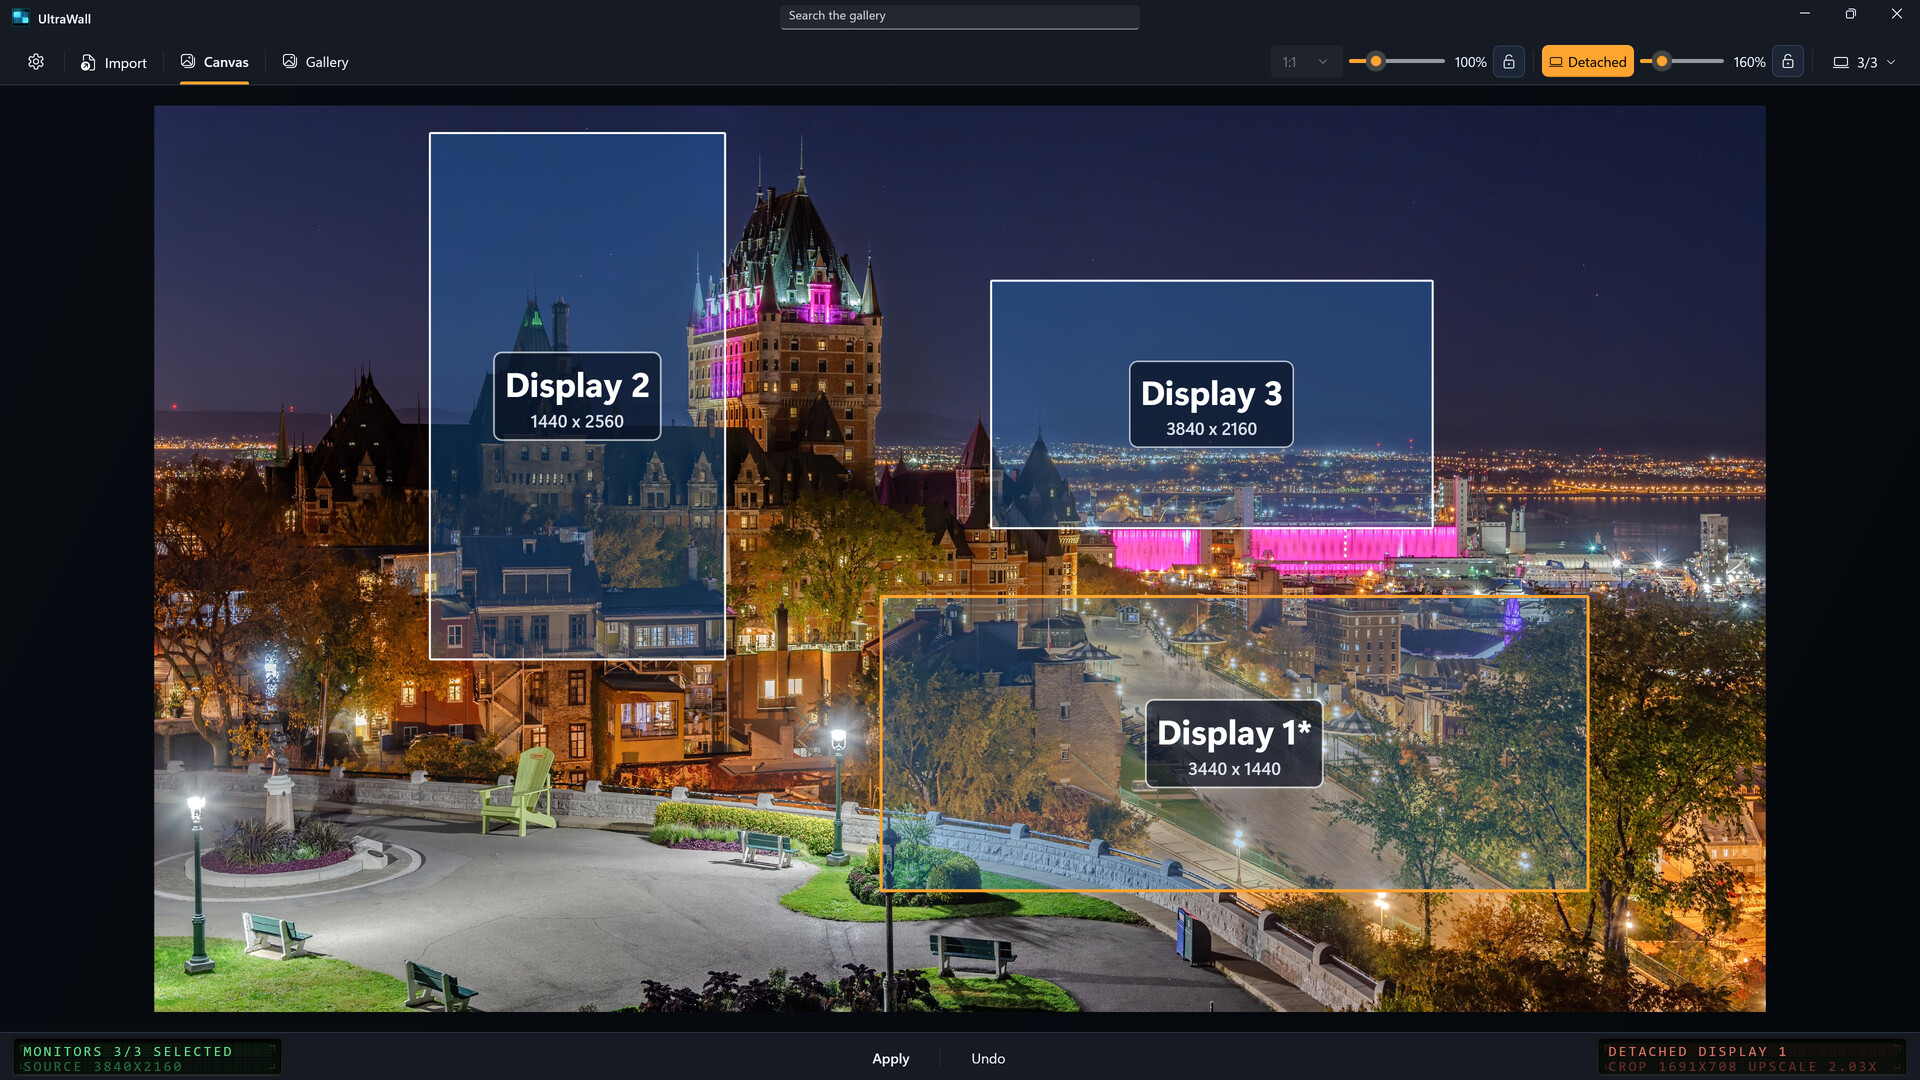Select the Display 1* label box
This screenshot has width=1920, height=1080.
coord(1234,743)
